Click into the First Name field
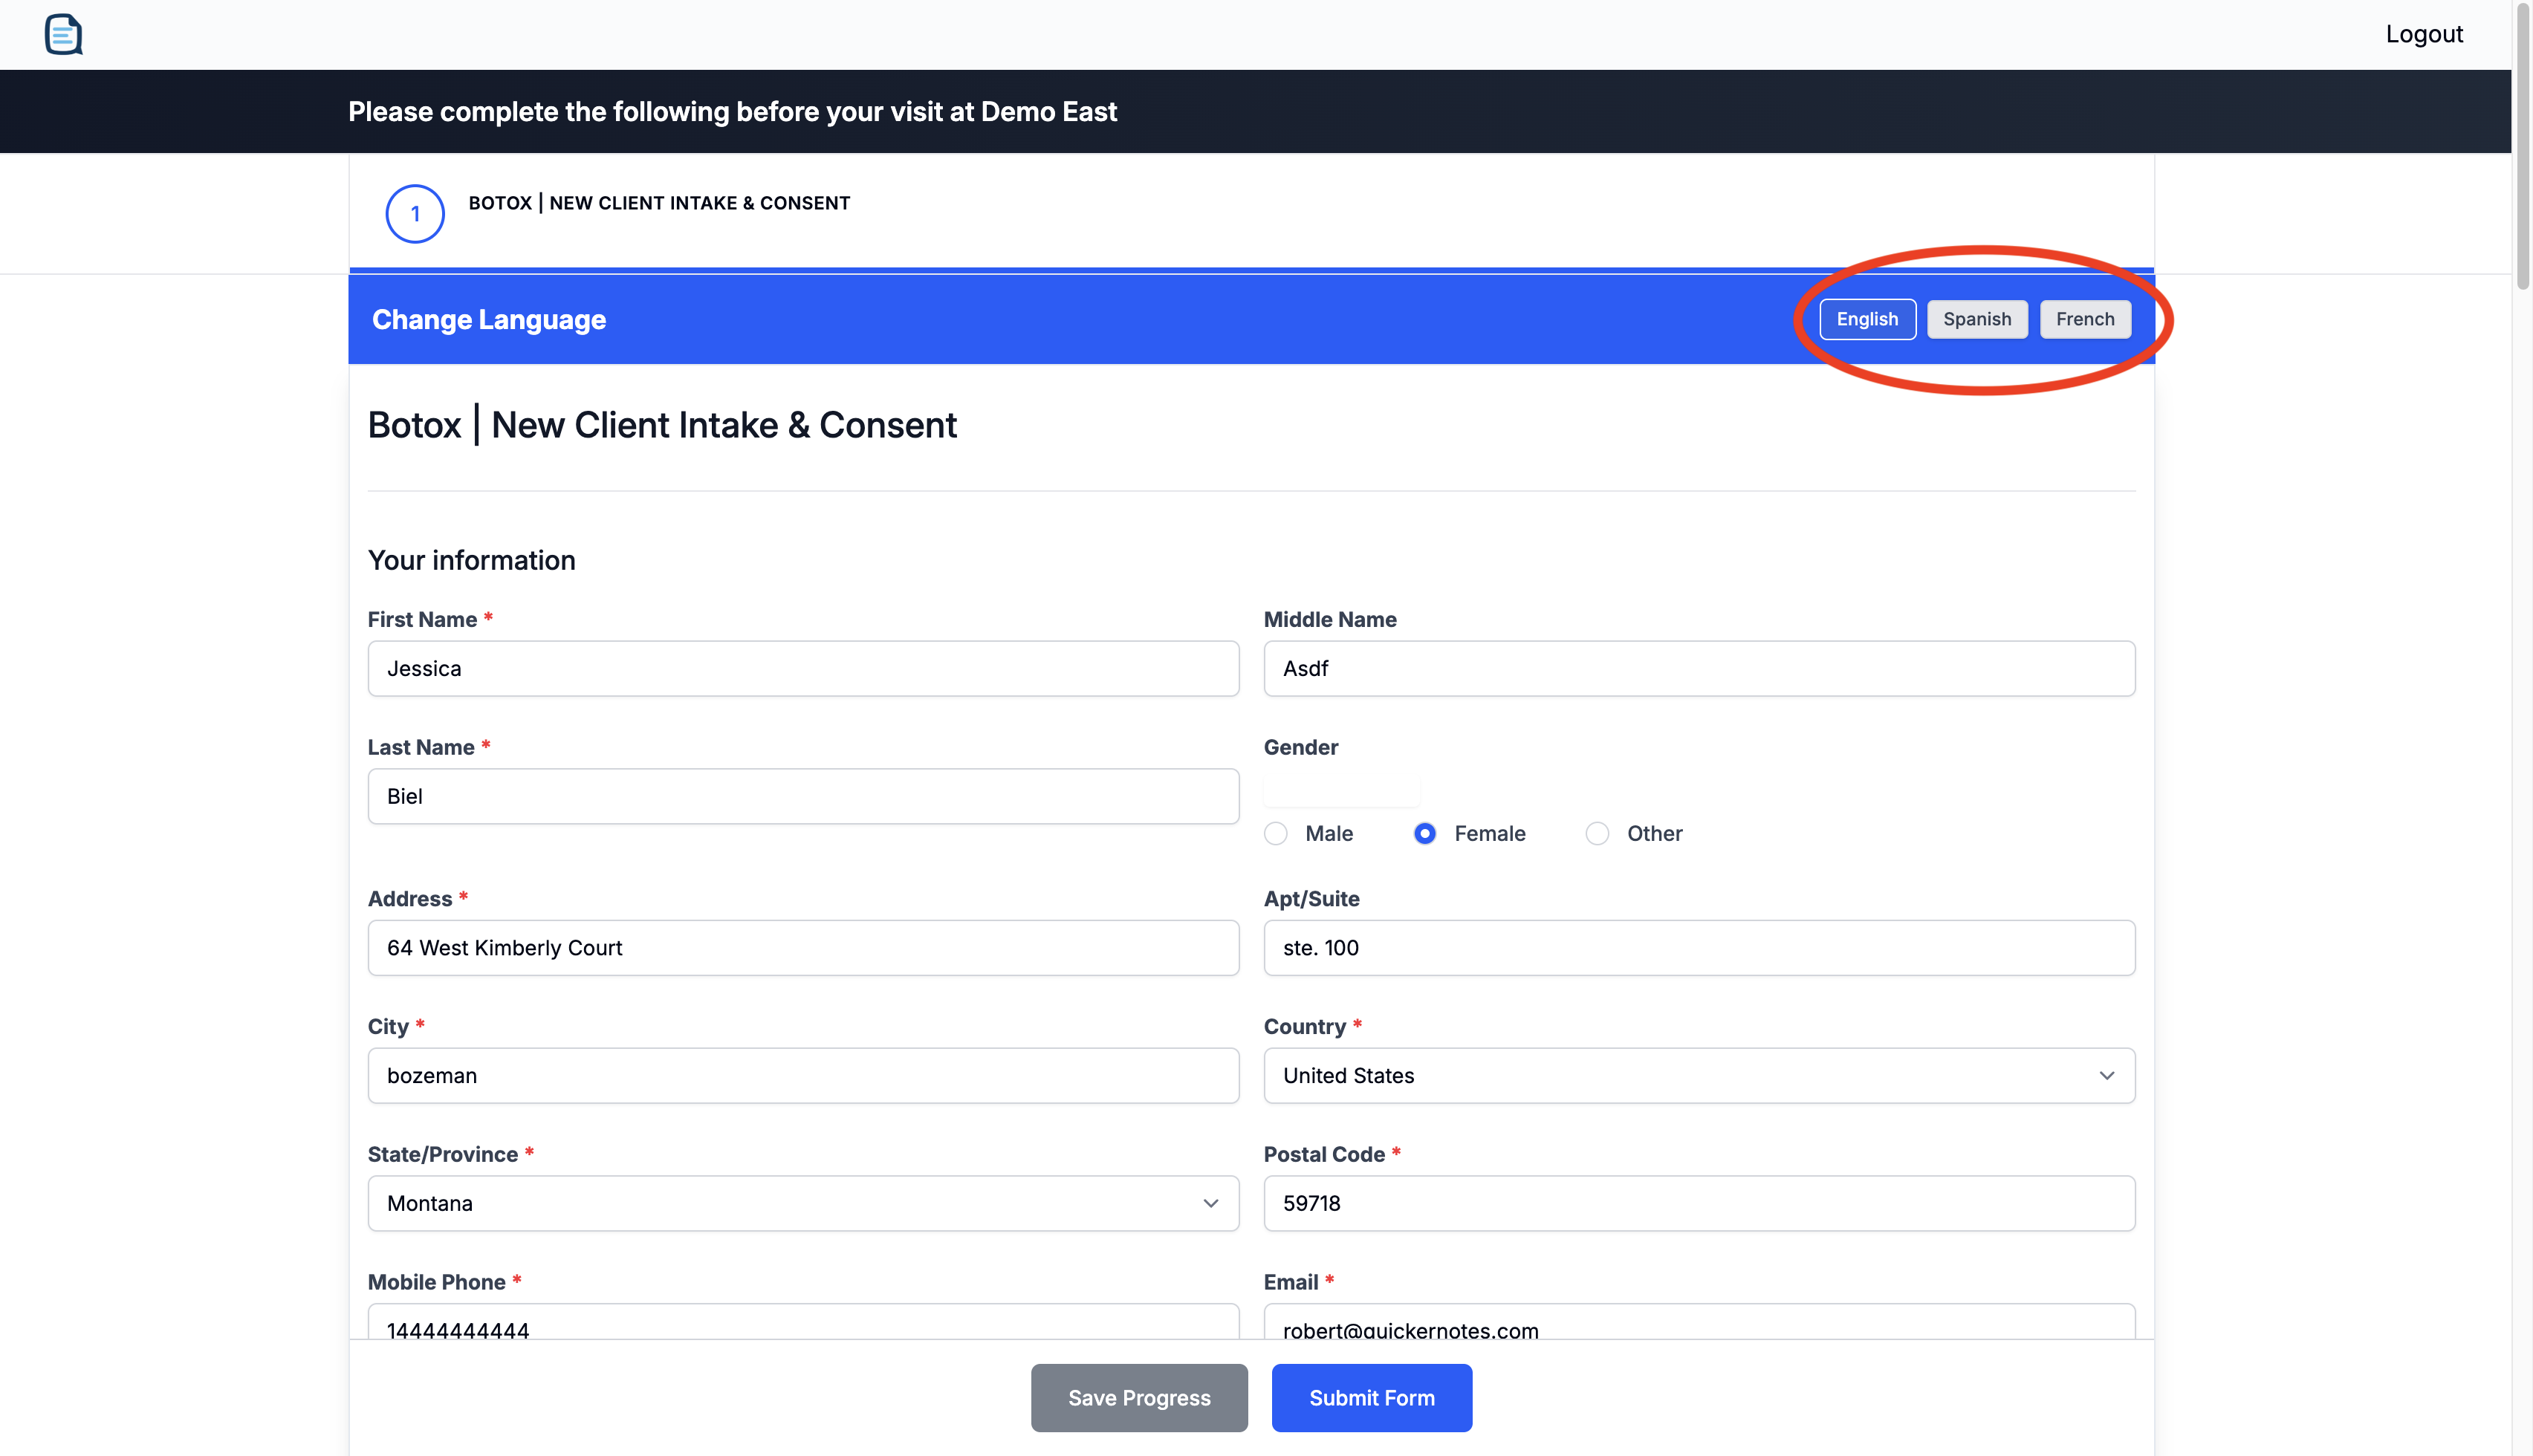 point(803,668)
